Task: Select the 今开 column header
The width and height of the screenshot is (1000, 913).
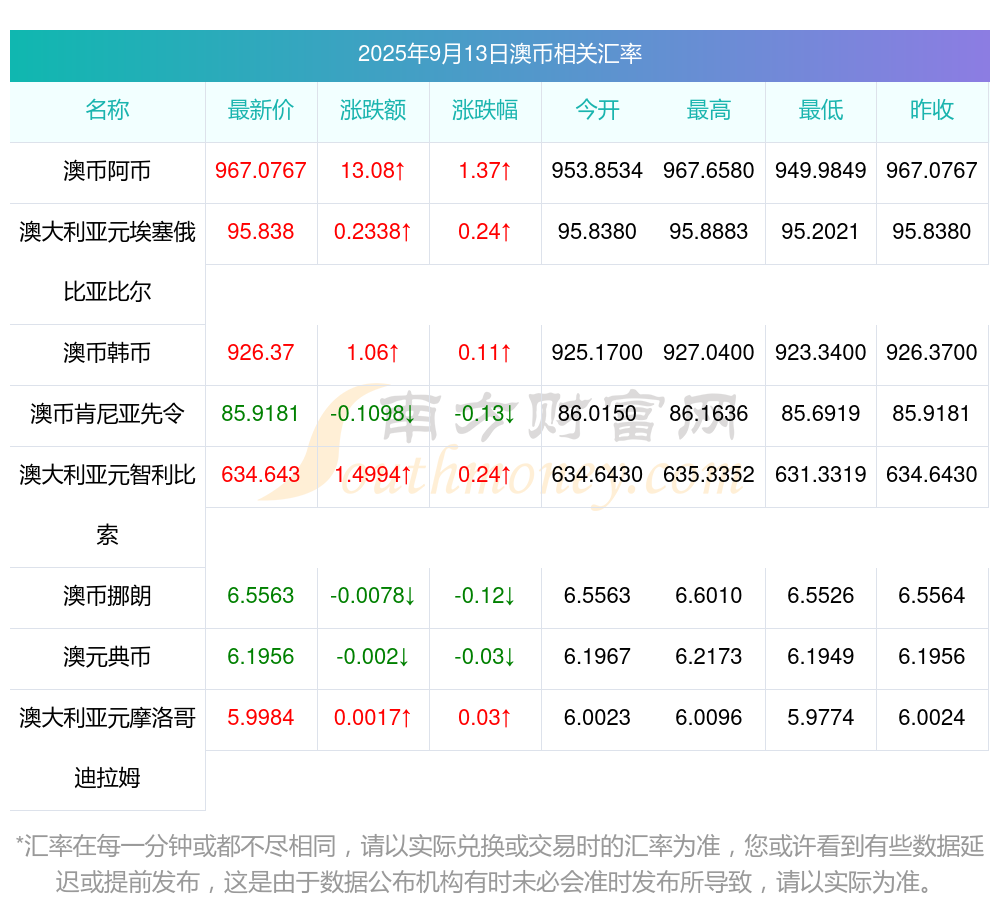Action: coord(597,110)
